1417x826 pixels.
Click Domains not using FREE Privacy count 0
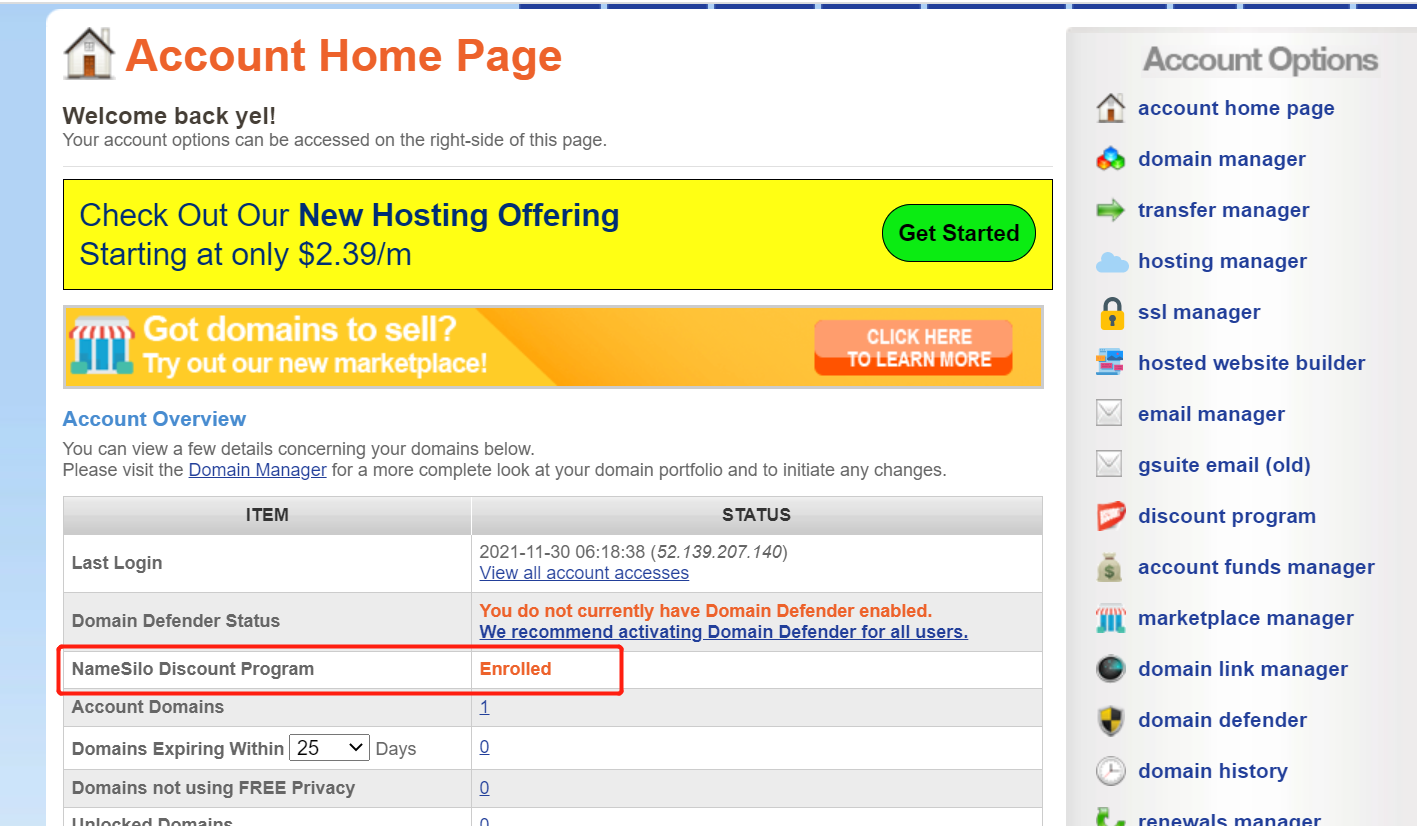click(x=484, y=788)
